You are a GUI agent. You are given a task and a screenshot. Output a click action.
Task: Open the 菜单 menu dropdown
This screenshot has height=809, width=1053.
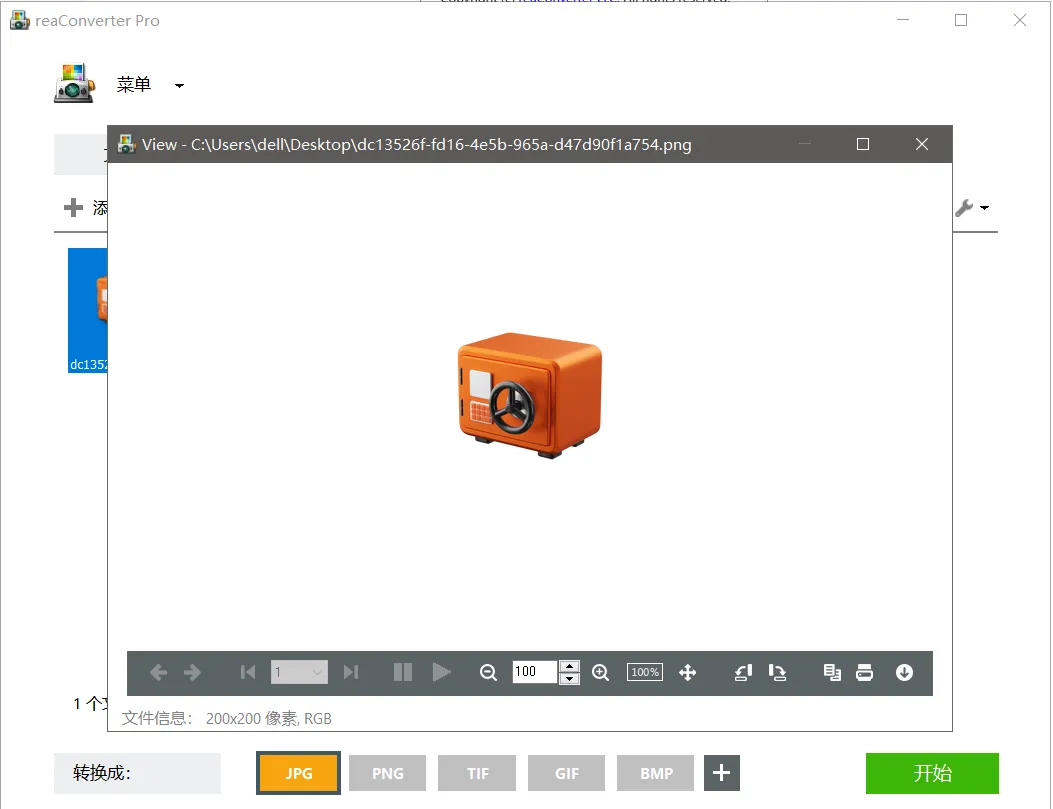(x=150, y=85)
